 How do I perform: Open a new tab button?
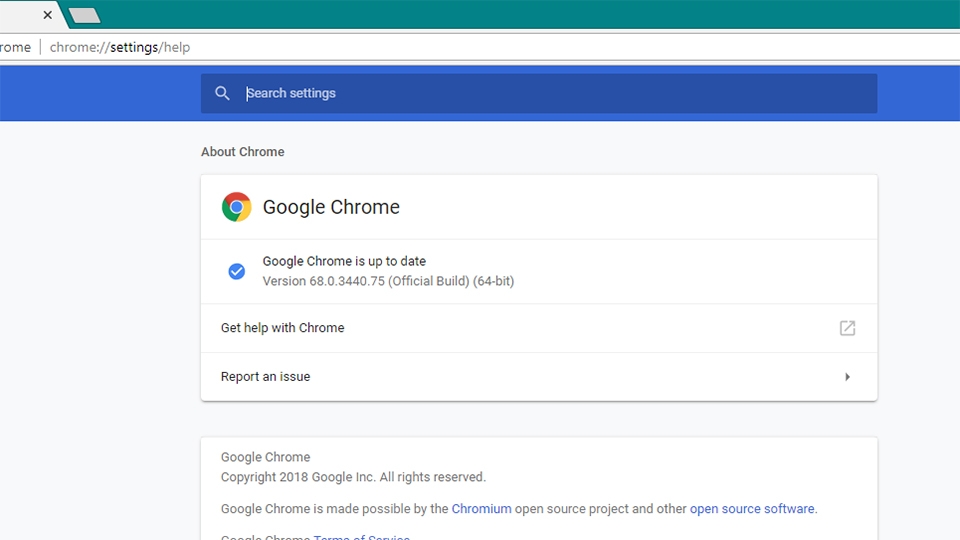[84, 15]
